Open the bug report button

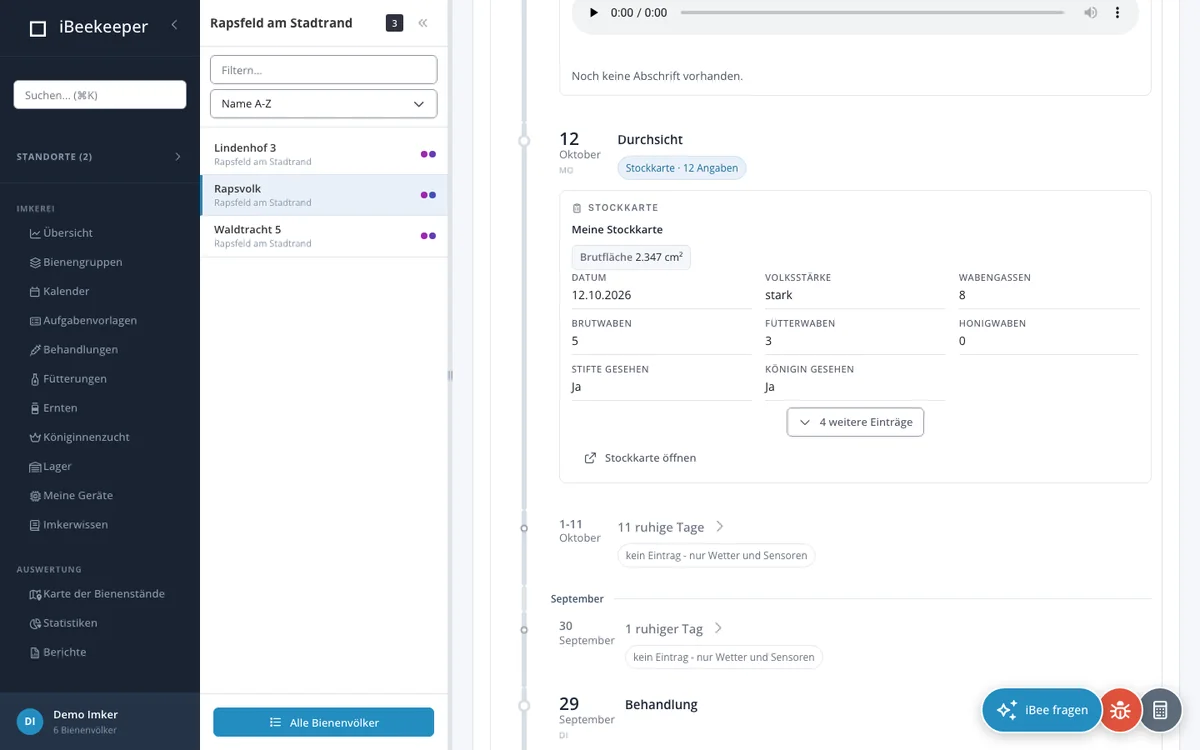pyautogui.click(x=1120, y=710)
